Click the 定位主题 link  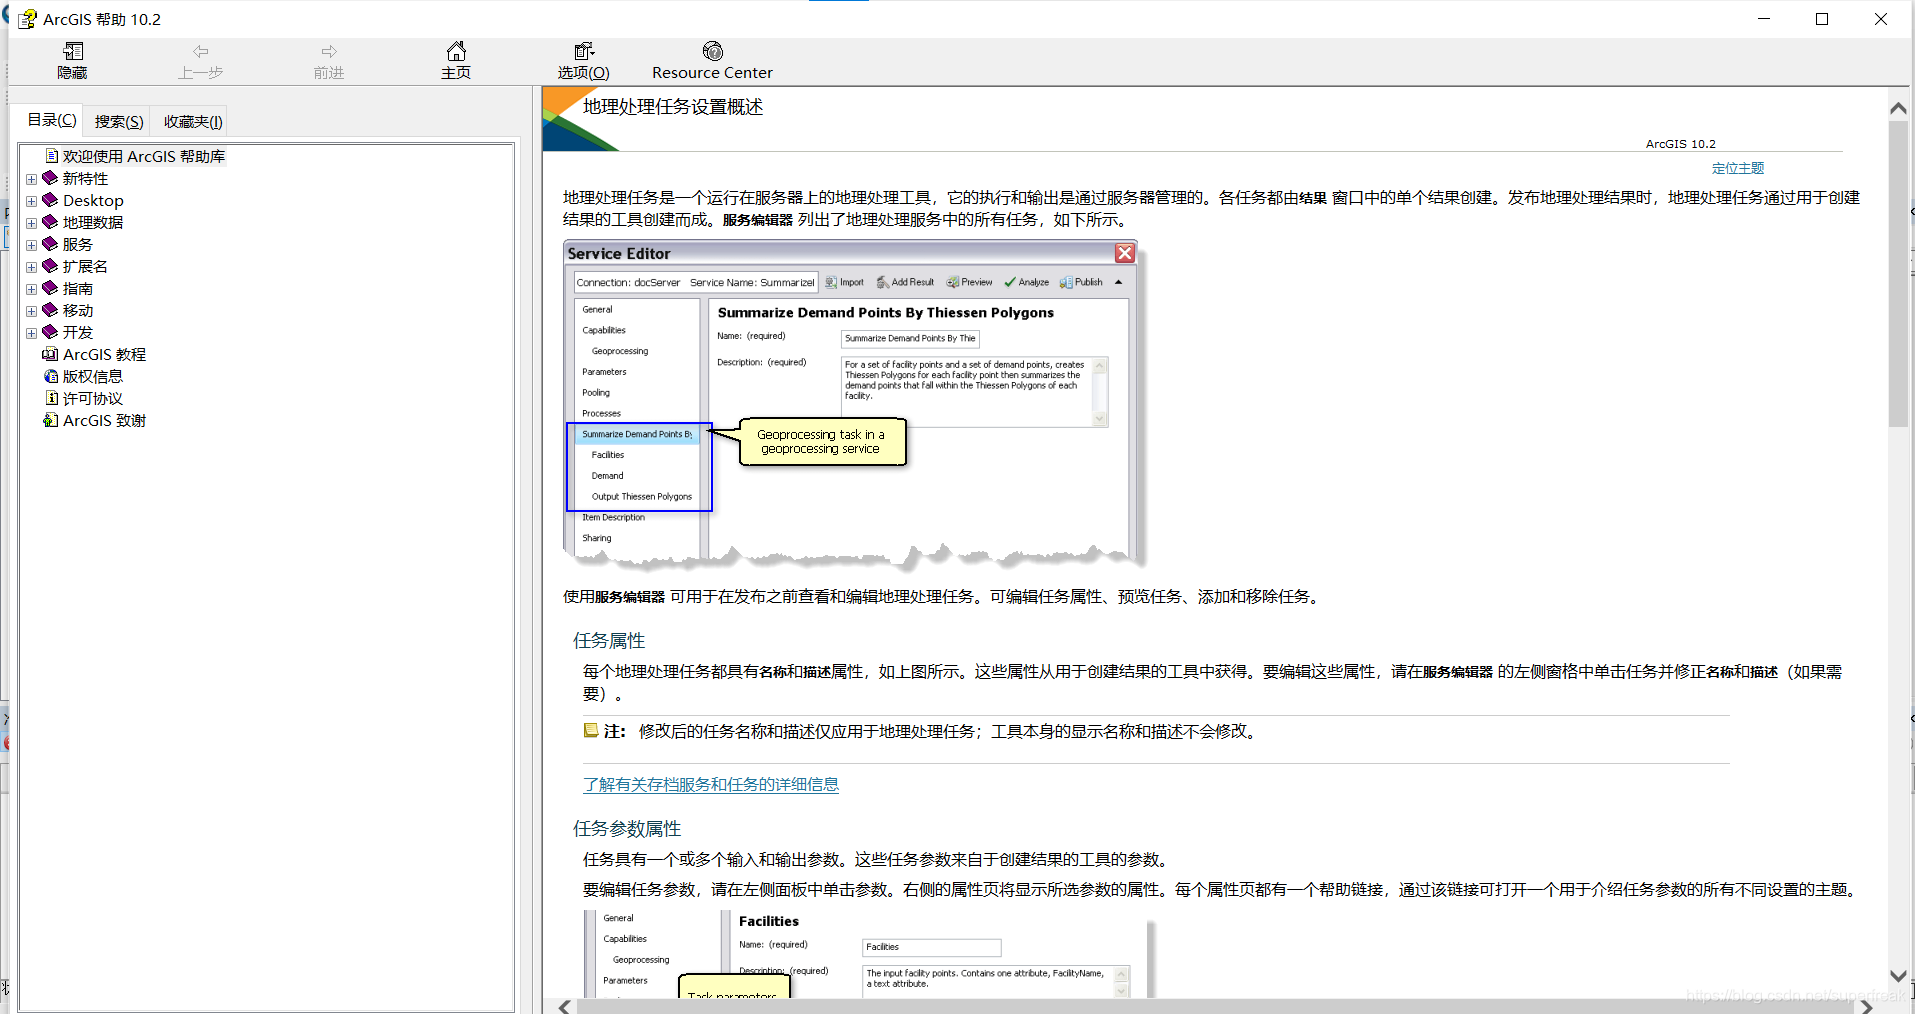click(x=1738, y=168)
